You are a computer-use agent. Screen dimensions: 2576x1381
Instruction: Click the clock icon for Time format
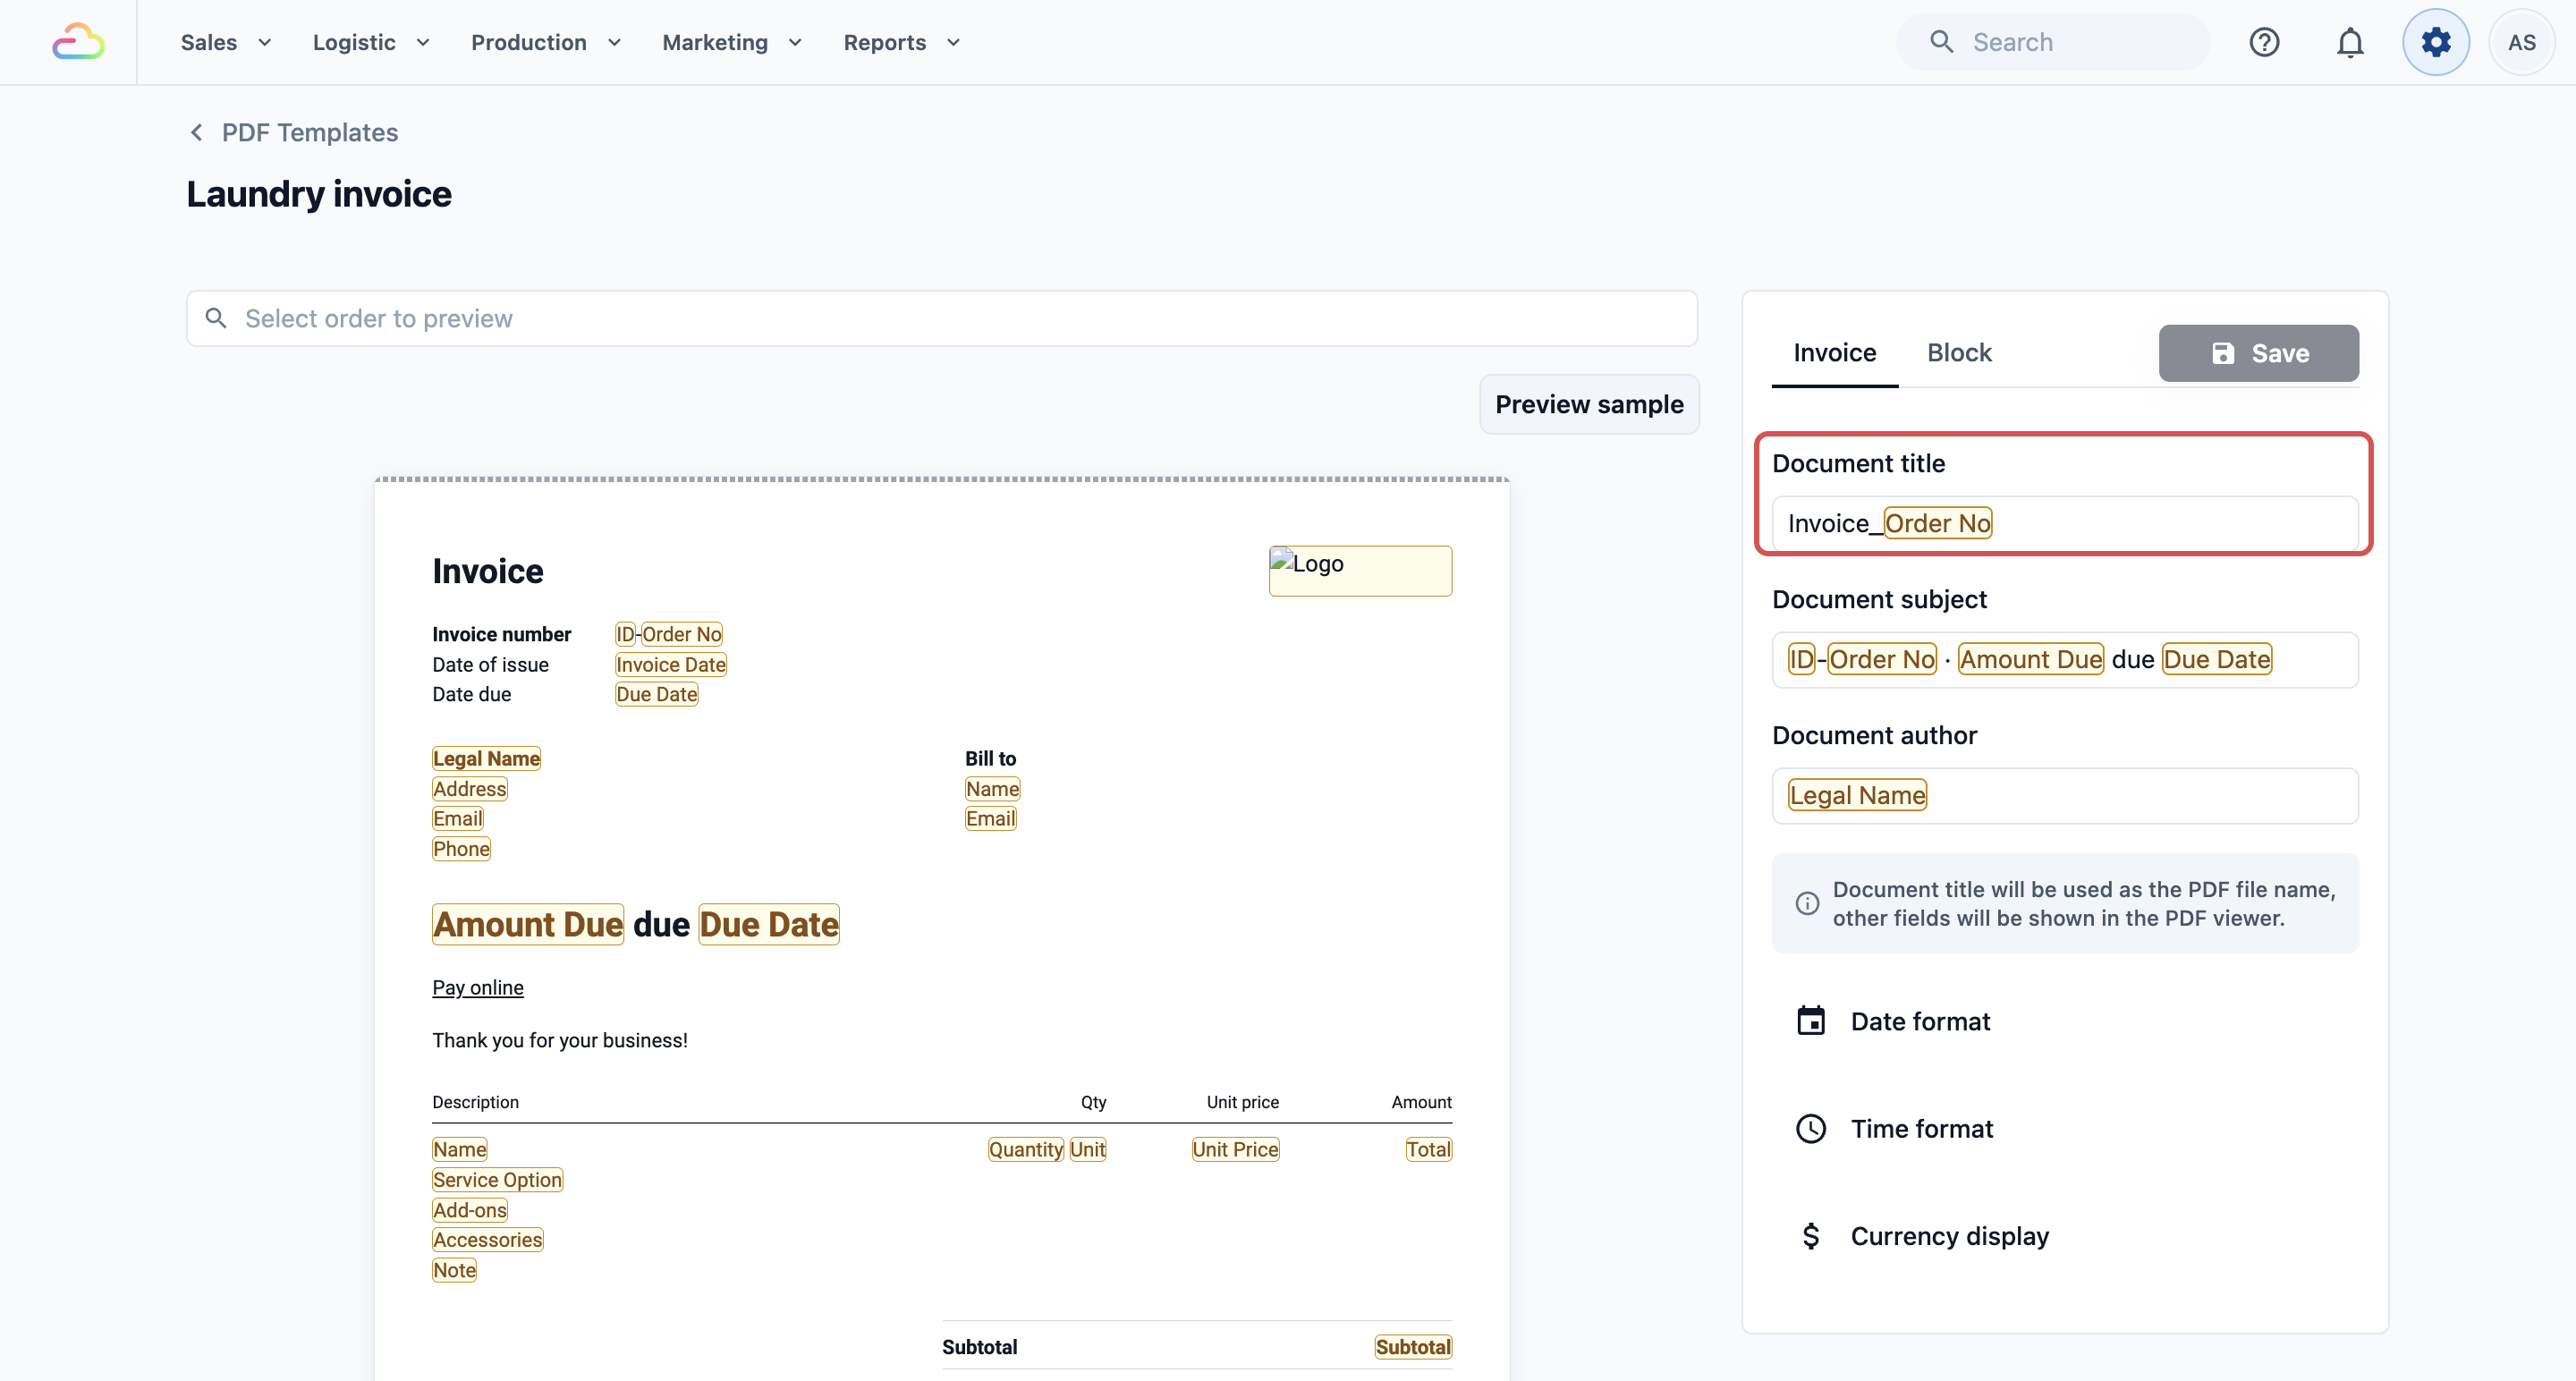(x=1811, y=1128)
